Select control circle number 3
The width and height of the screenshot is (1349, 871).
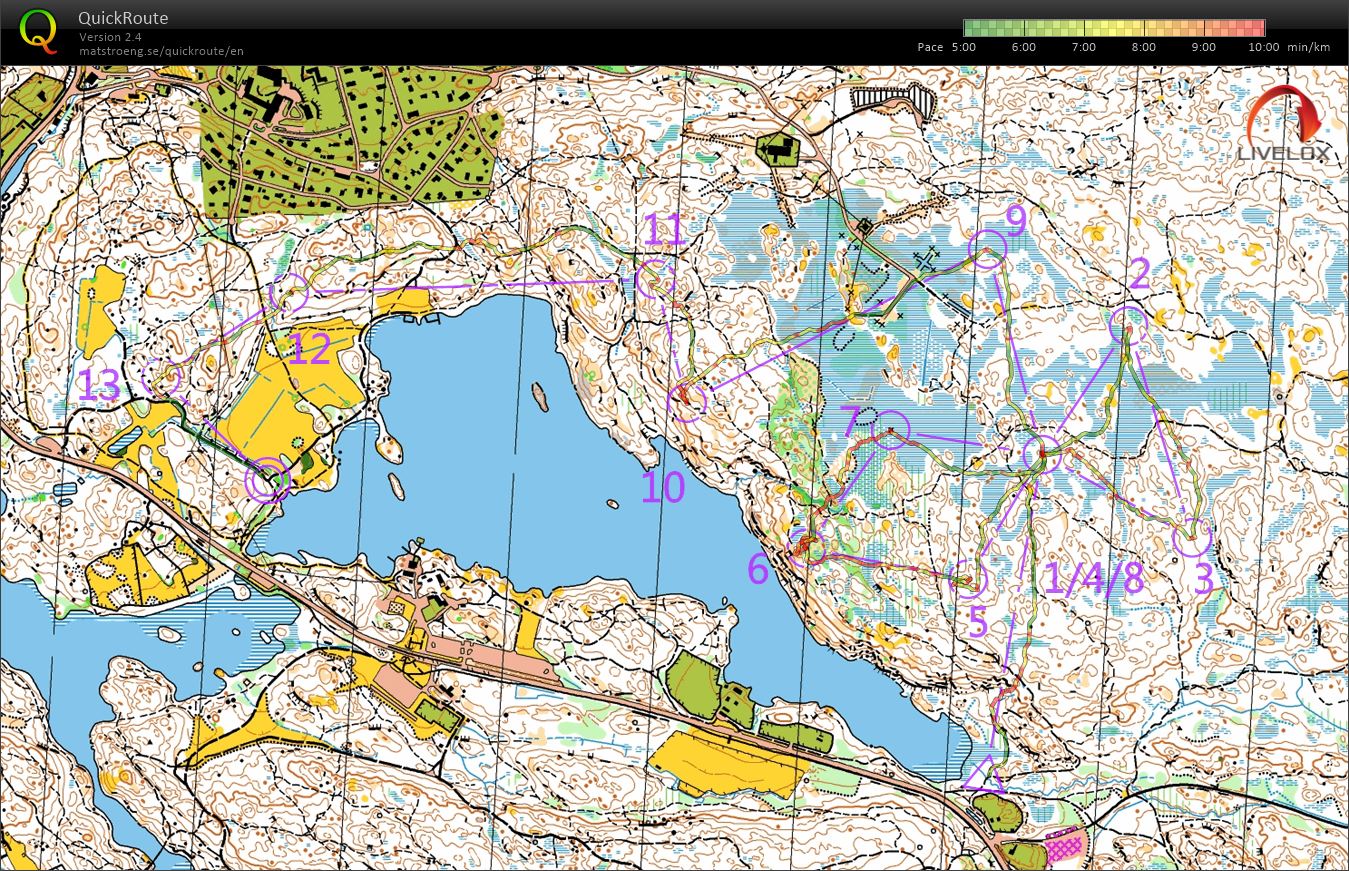click(1191, 537)
